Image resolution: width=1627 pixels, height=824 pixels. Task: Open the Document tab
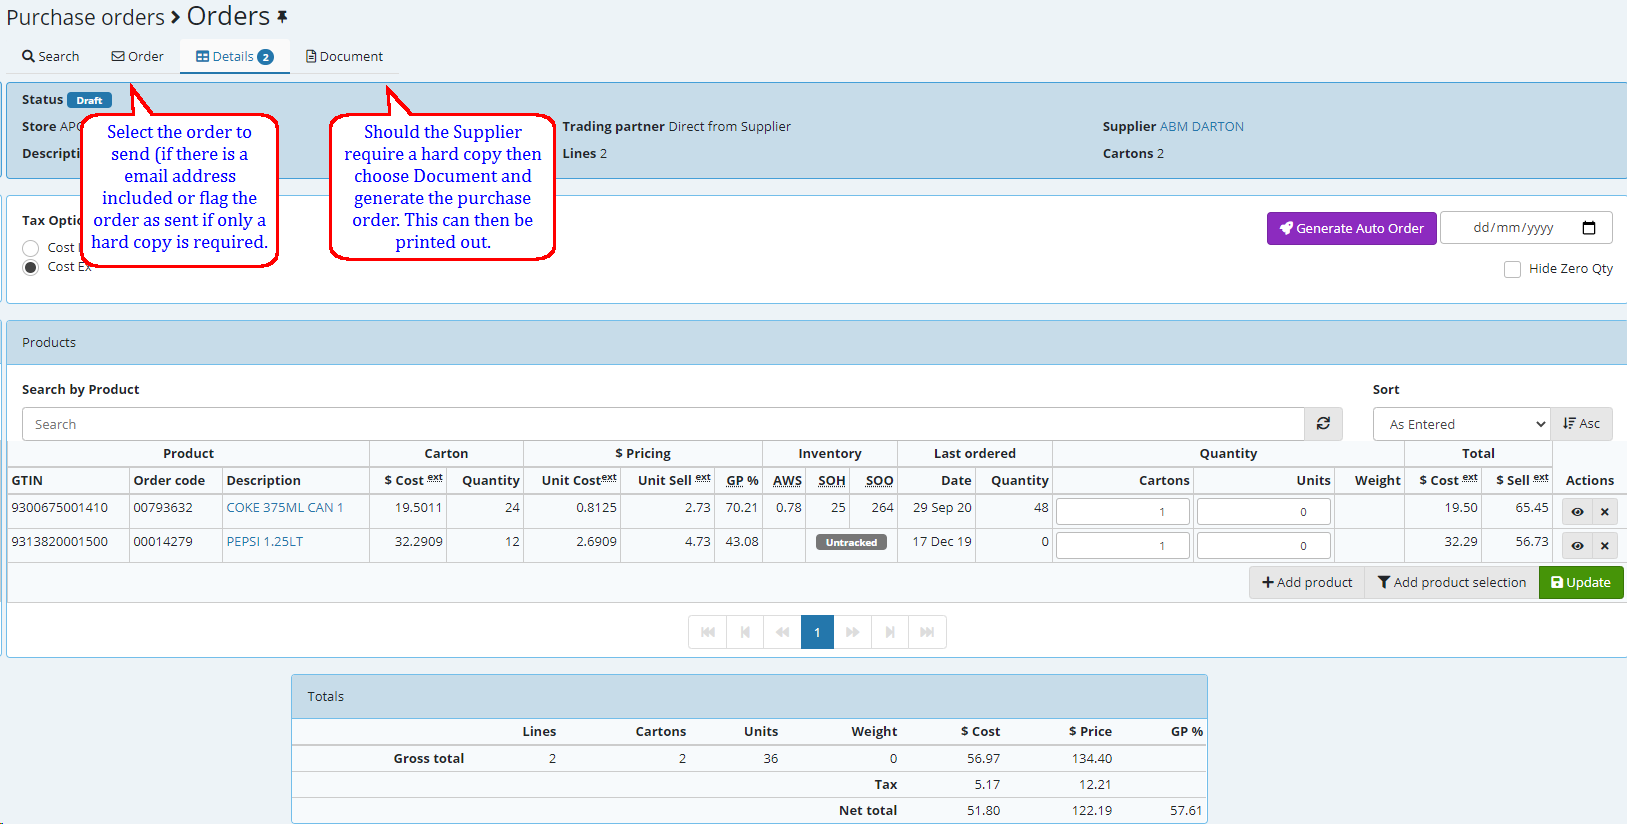pos(344,57)
